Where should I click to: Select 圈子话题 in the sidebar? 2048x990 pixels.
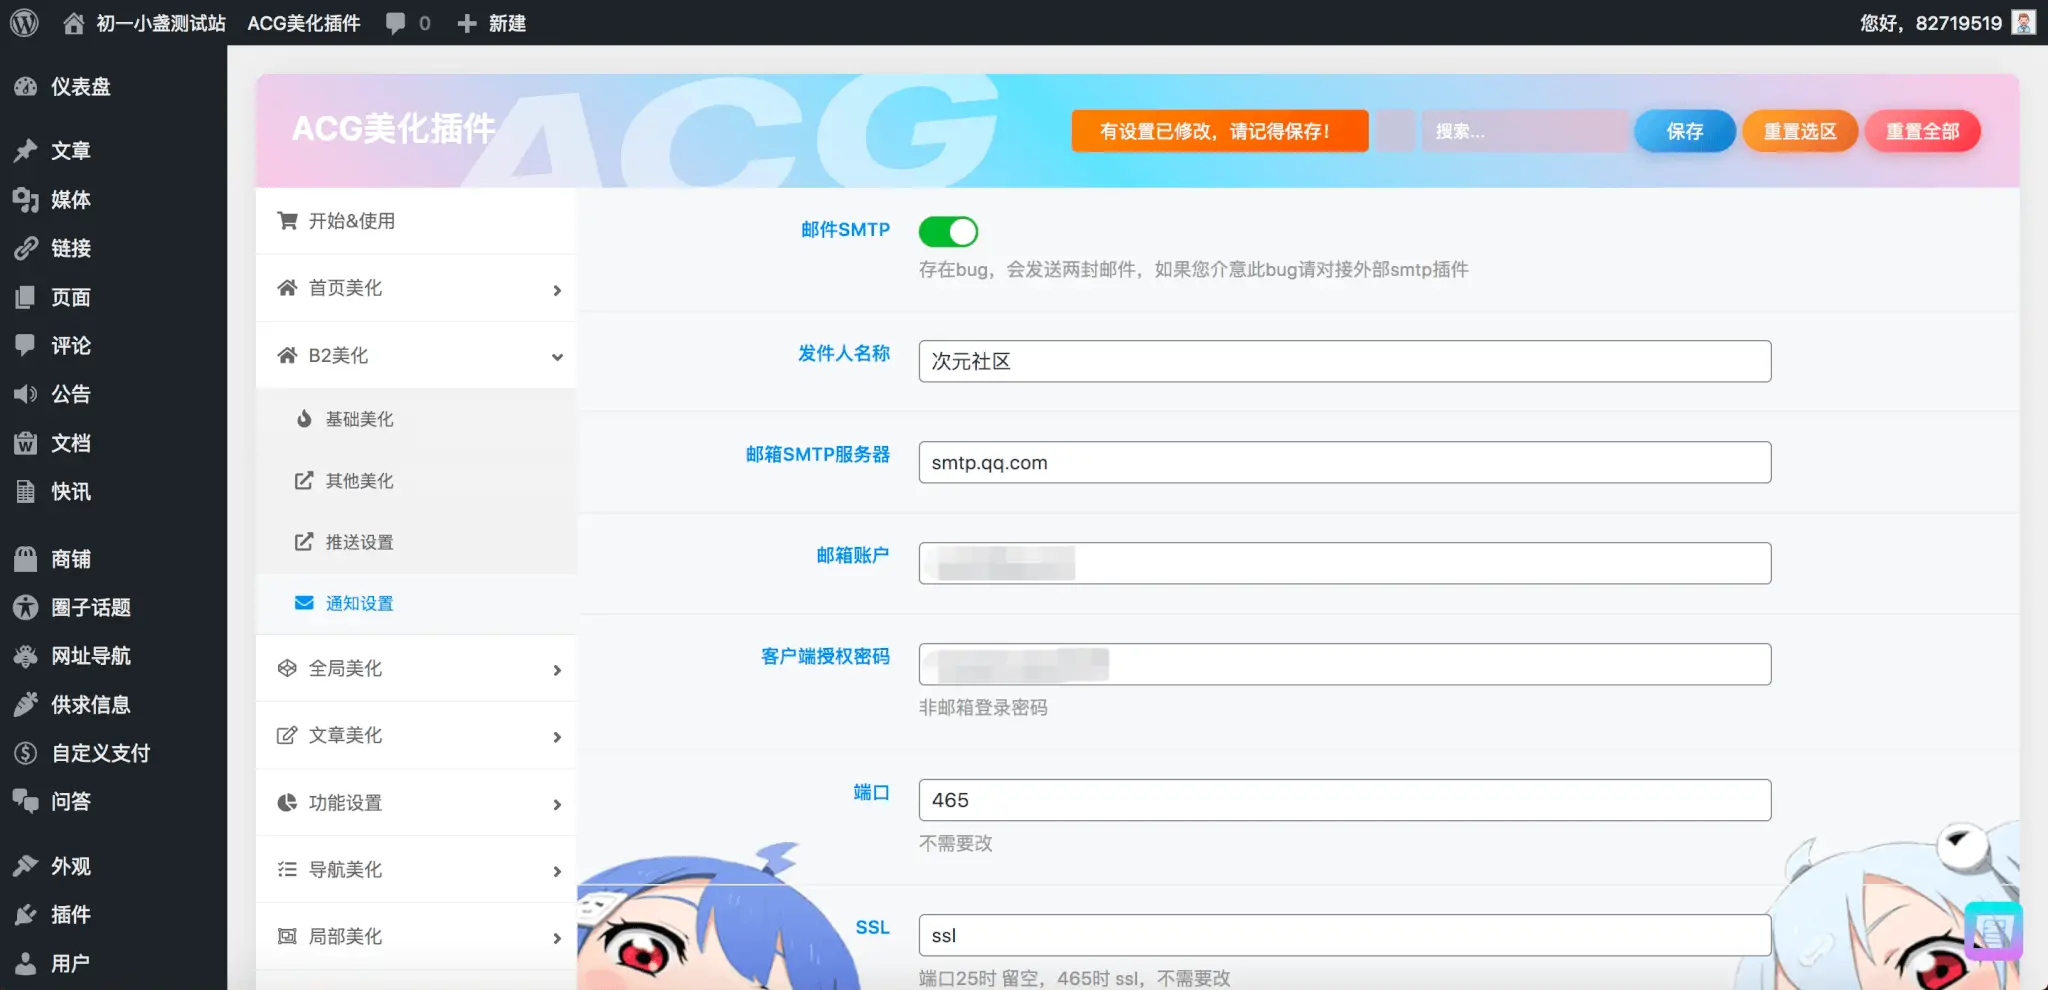point(90,607)
